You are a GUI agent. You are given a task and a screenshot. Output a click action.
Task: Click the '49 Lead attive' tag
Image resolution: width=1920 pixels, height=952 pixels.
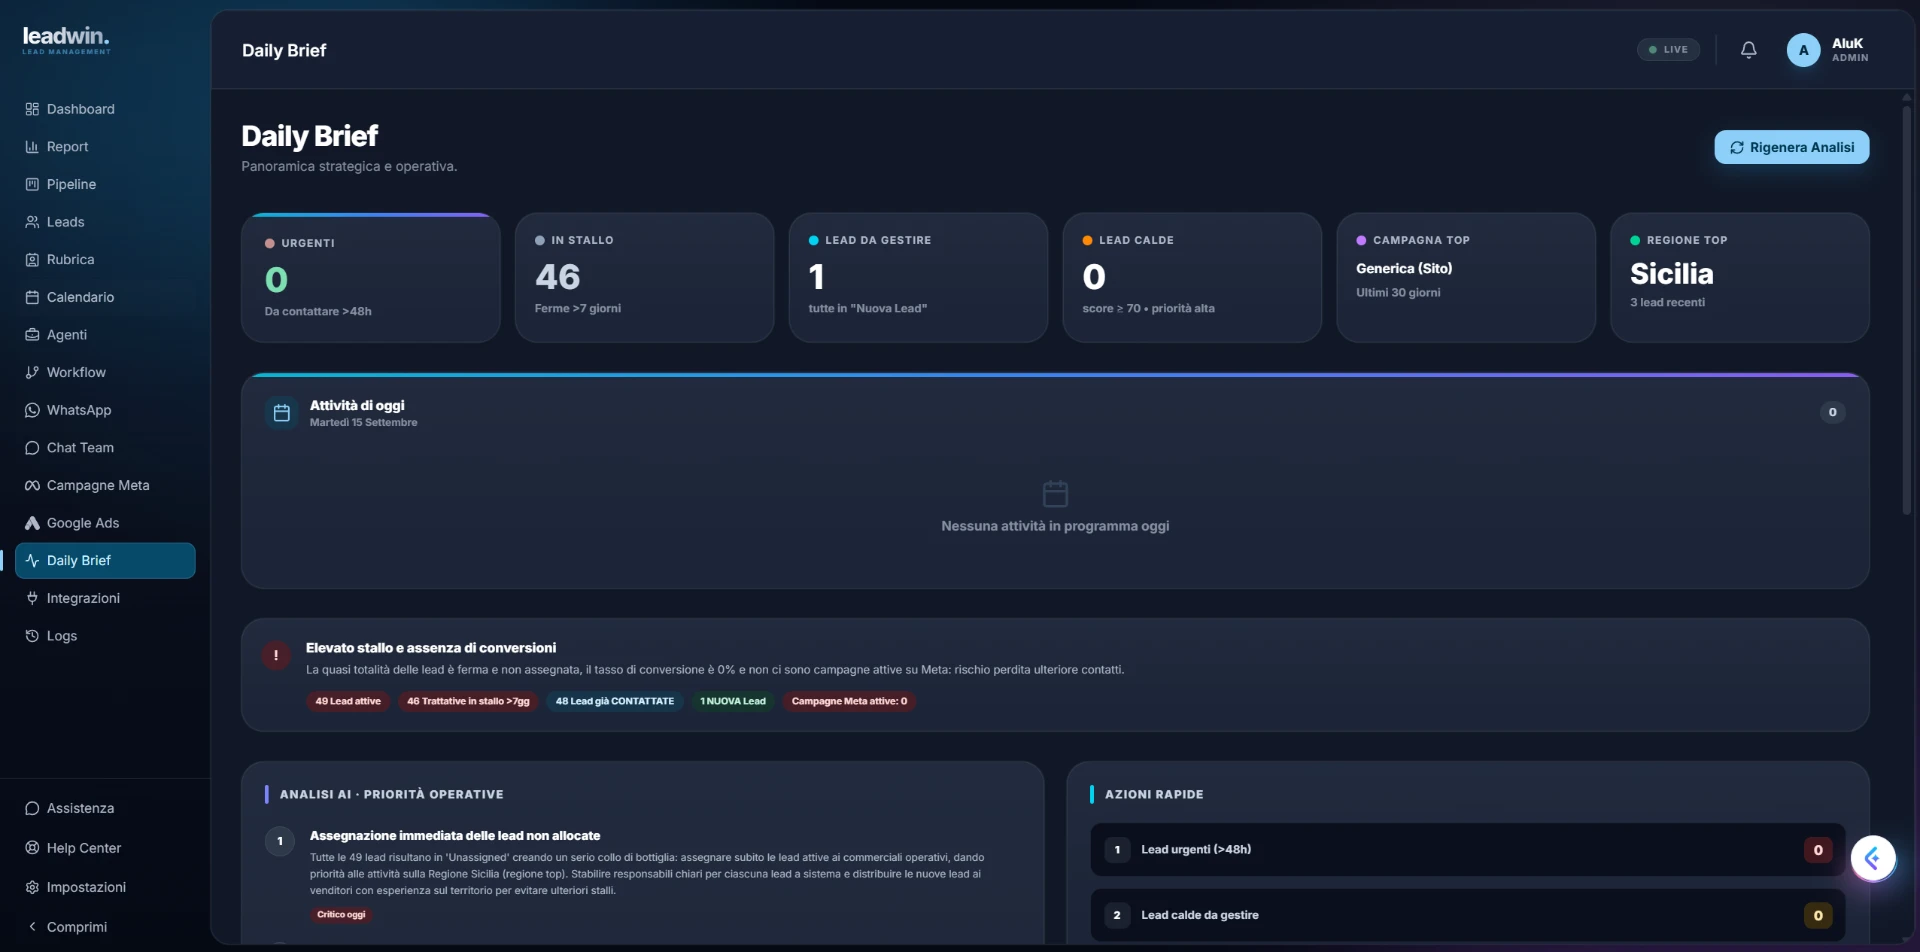coord(348,701)
